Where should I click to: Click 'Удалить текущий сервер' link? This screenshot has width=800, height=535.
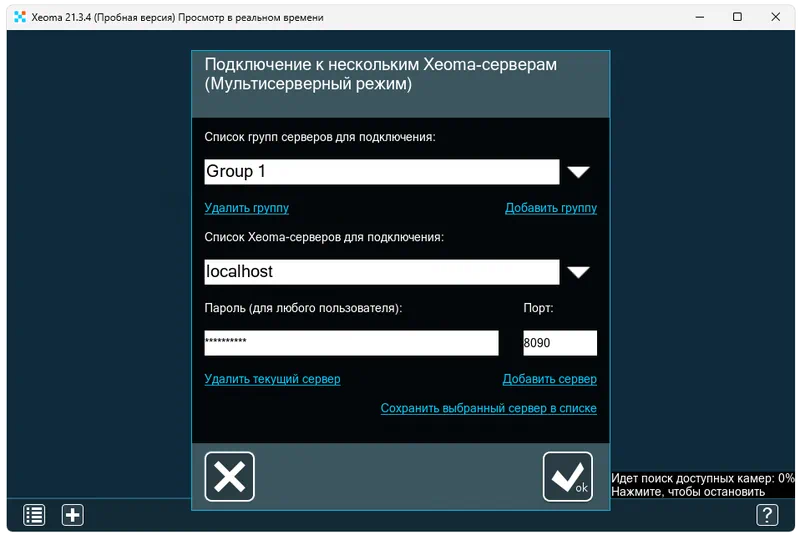(x=272, y=379)
